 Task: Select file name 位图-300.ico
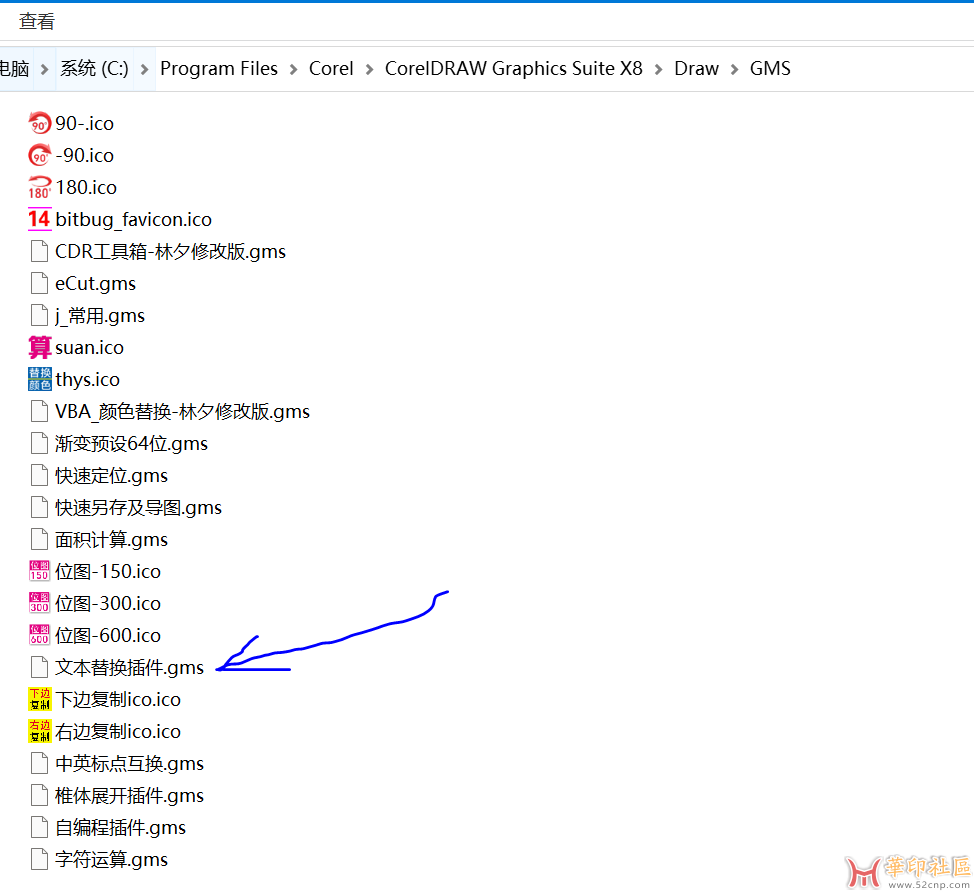tap(107, 604)
